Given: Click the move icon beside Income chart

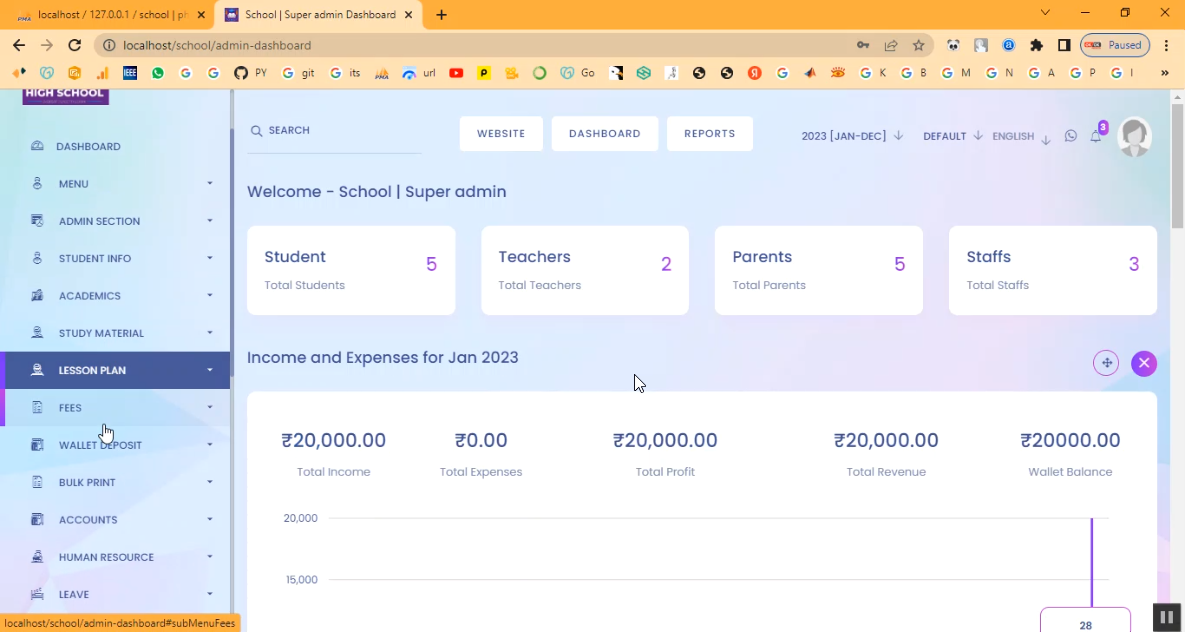Looking at the screenshot, I should click(1106, 363).
